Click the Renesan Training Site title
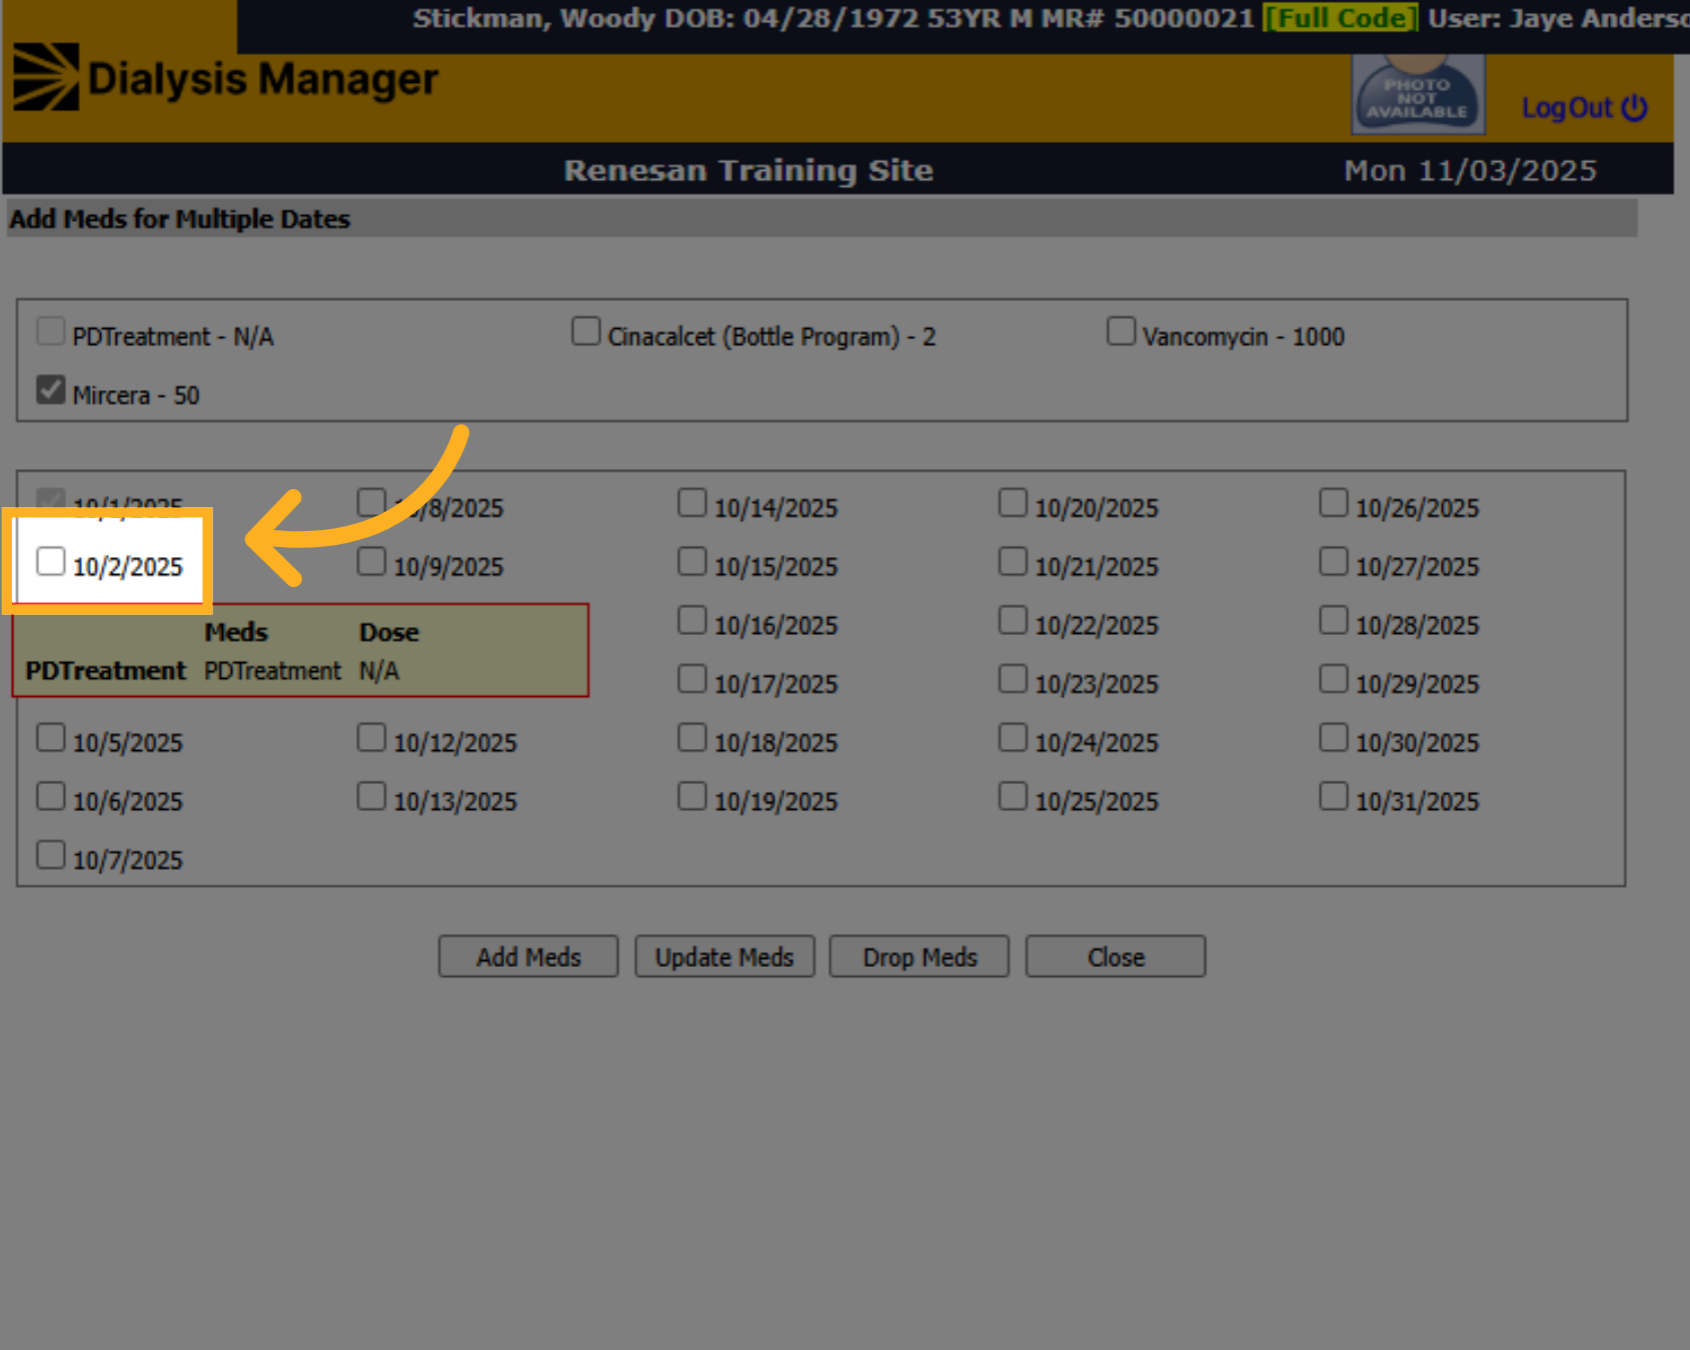The height and width of the screenshot is (1350, 1690). click(748, 170)
